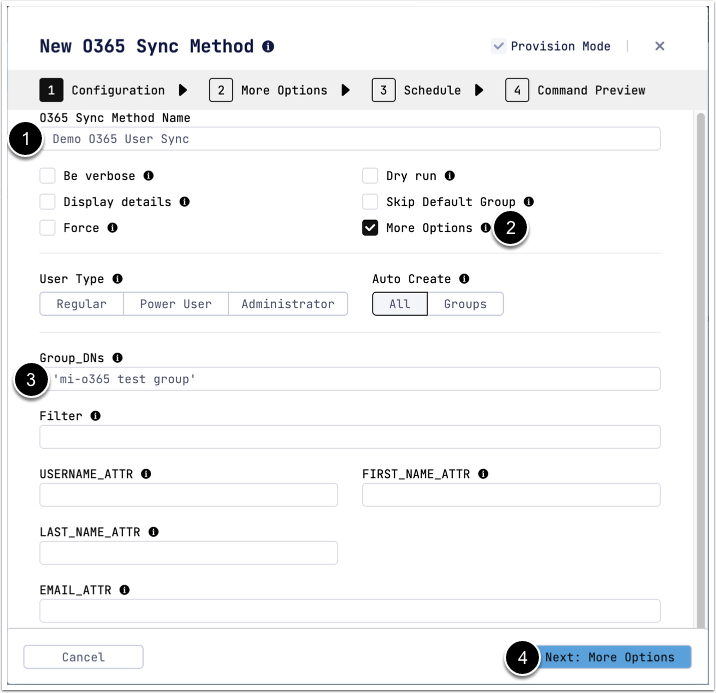Go to step 2 More Options

pos(268,90)
